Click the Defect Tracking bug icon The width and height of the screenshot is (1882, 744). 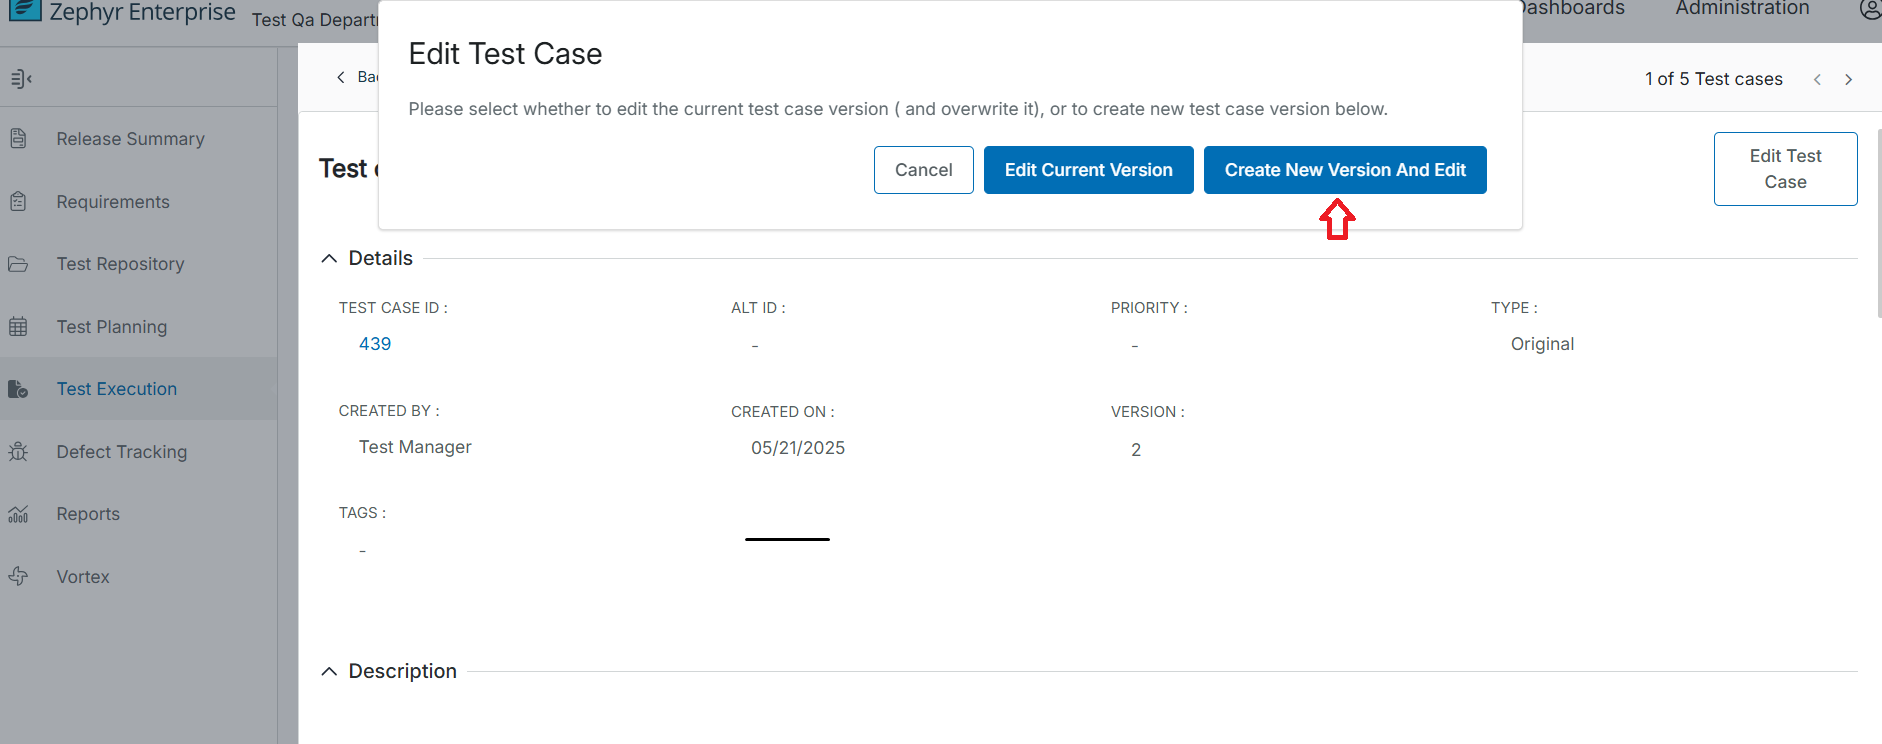pos(18,452)
